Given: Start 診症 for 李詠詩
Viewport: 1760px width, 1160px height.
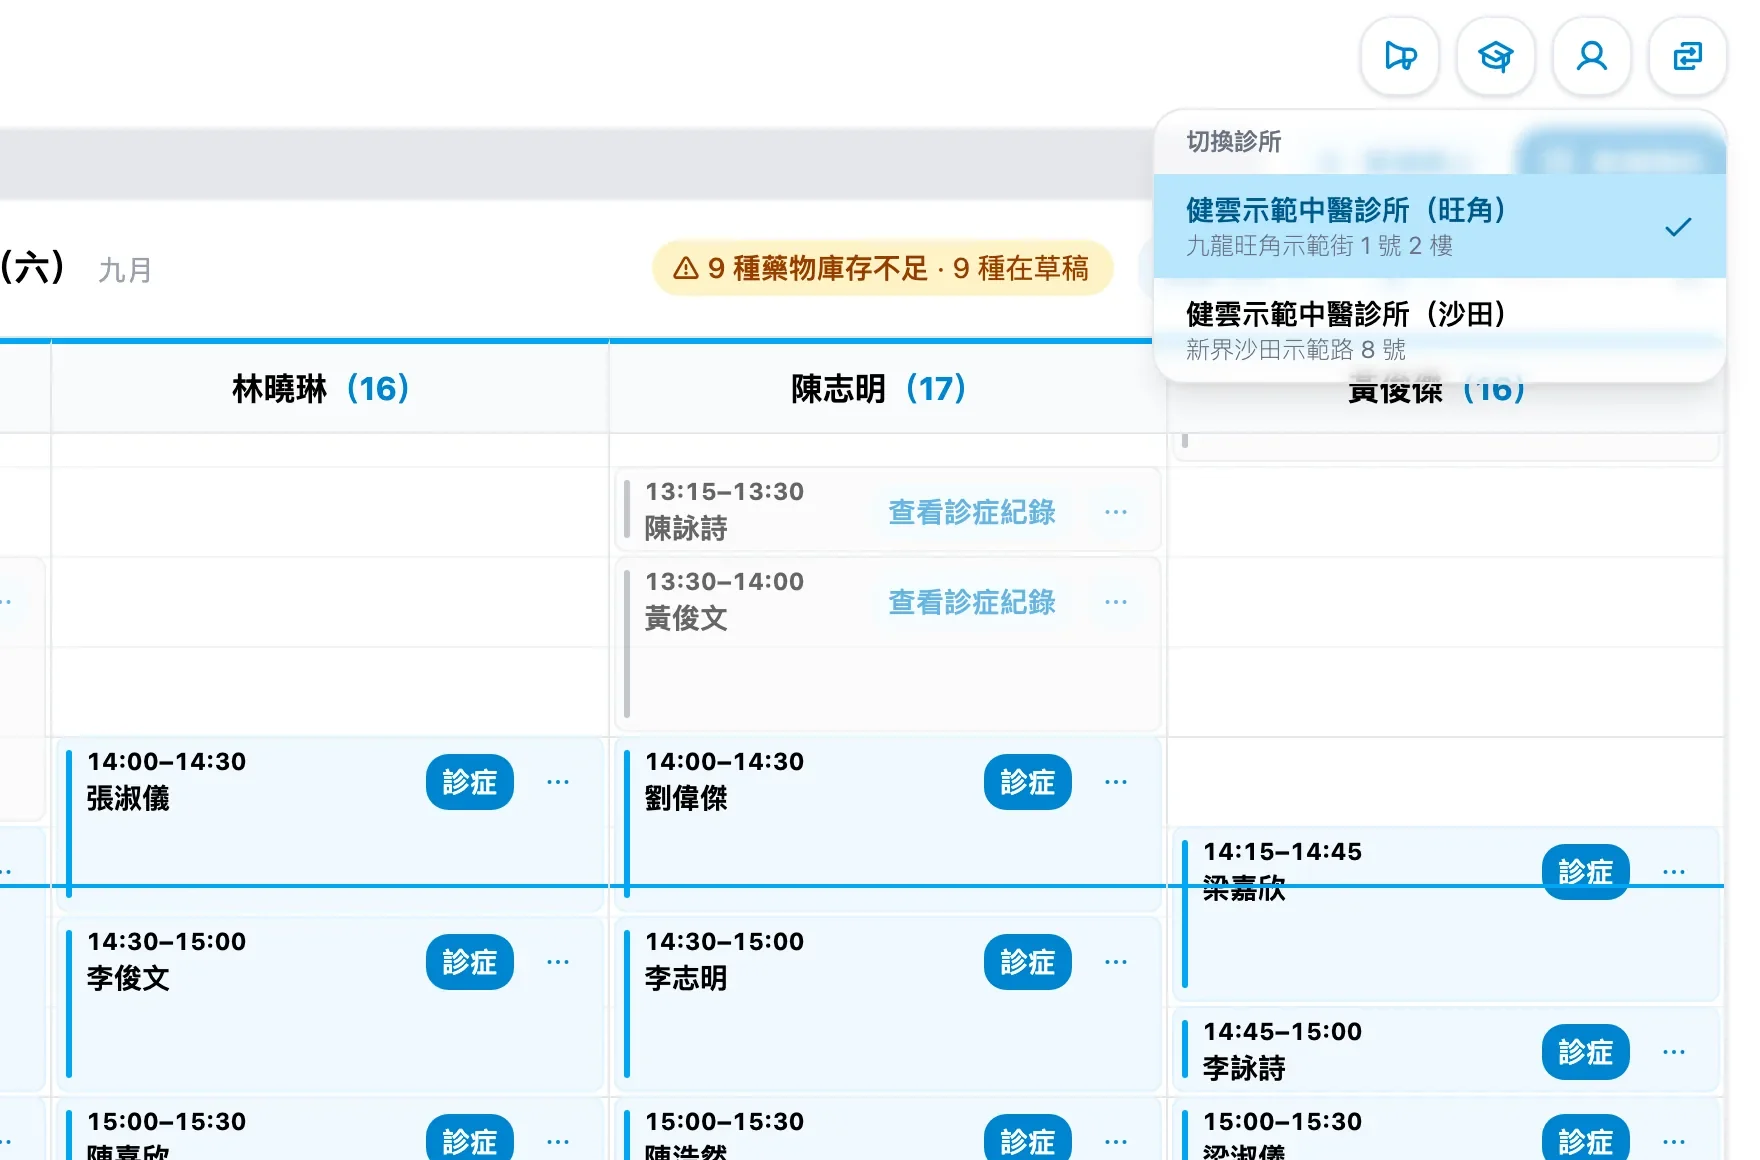Looking at the screenshot, I should coord(1586,1052).
